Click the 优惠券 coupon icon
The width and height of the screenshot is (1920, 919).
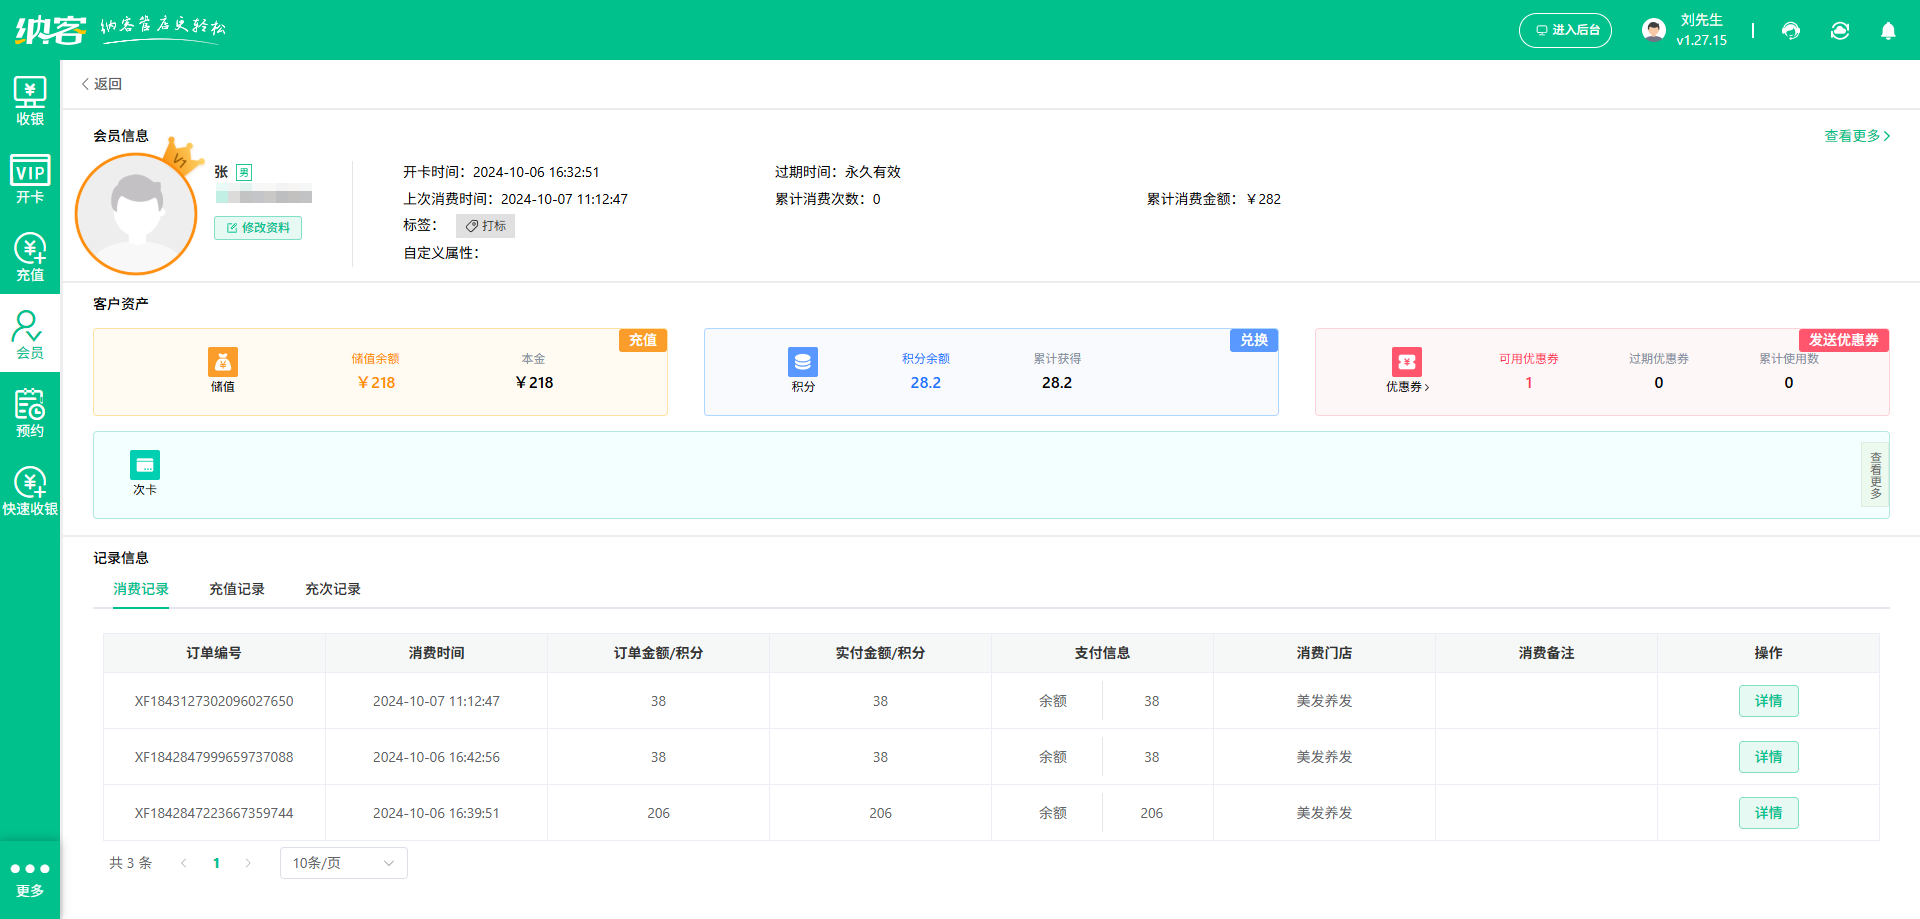pos(1406,363)
